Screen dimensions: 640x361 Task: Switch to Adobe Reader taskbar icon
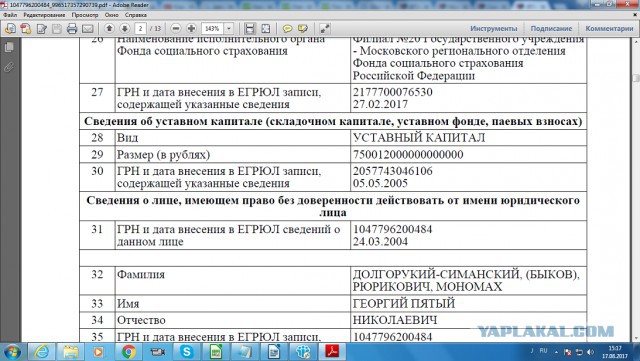[332, 352]
